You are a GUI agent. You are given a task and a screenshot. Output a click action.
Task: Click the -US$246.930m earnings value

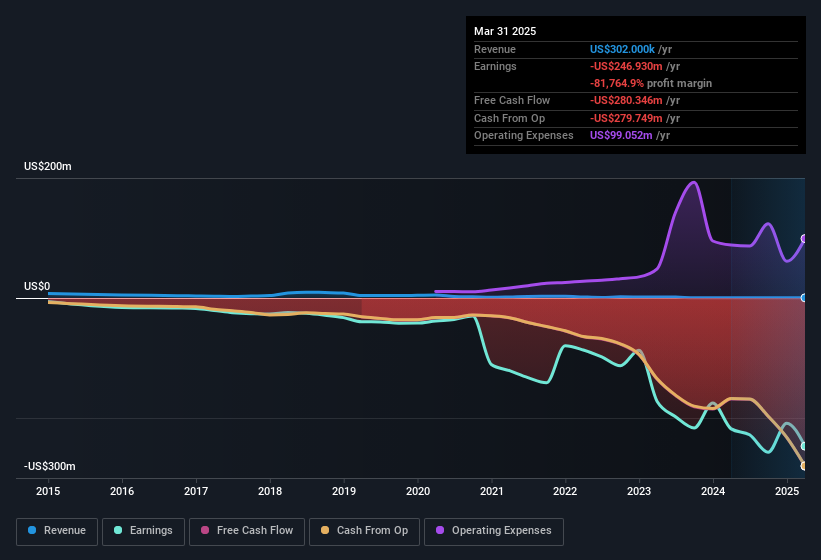[x=626, y=66]
